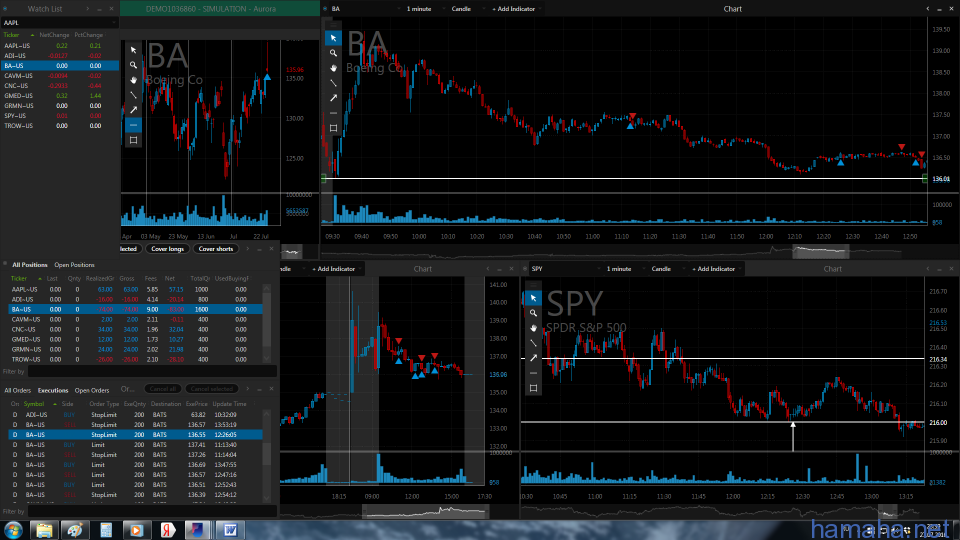Select pointer tool in BA 1-minute chart toolbar
This screenshot has width=960, height=540.
(333, 38)
